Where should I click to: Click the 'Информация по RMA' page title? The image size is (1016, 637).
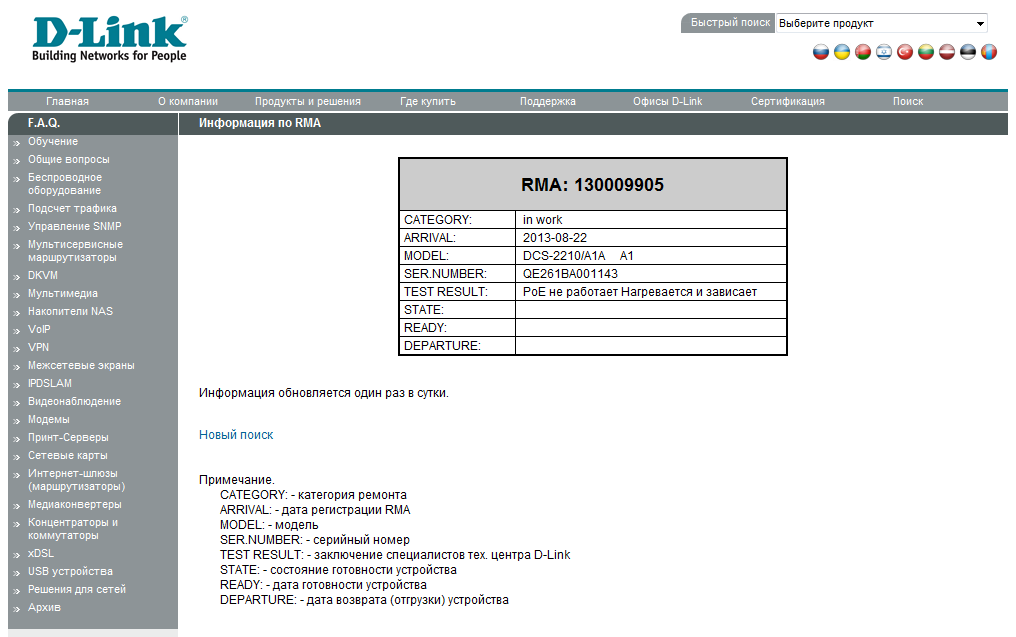pyautogui.click(x=260, y=123)
